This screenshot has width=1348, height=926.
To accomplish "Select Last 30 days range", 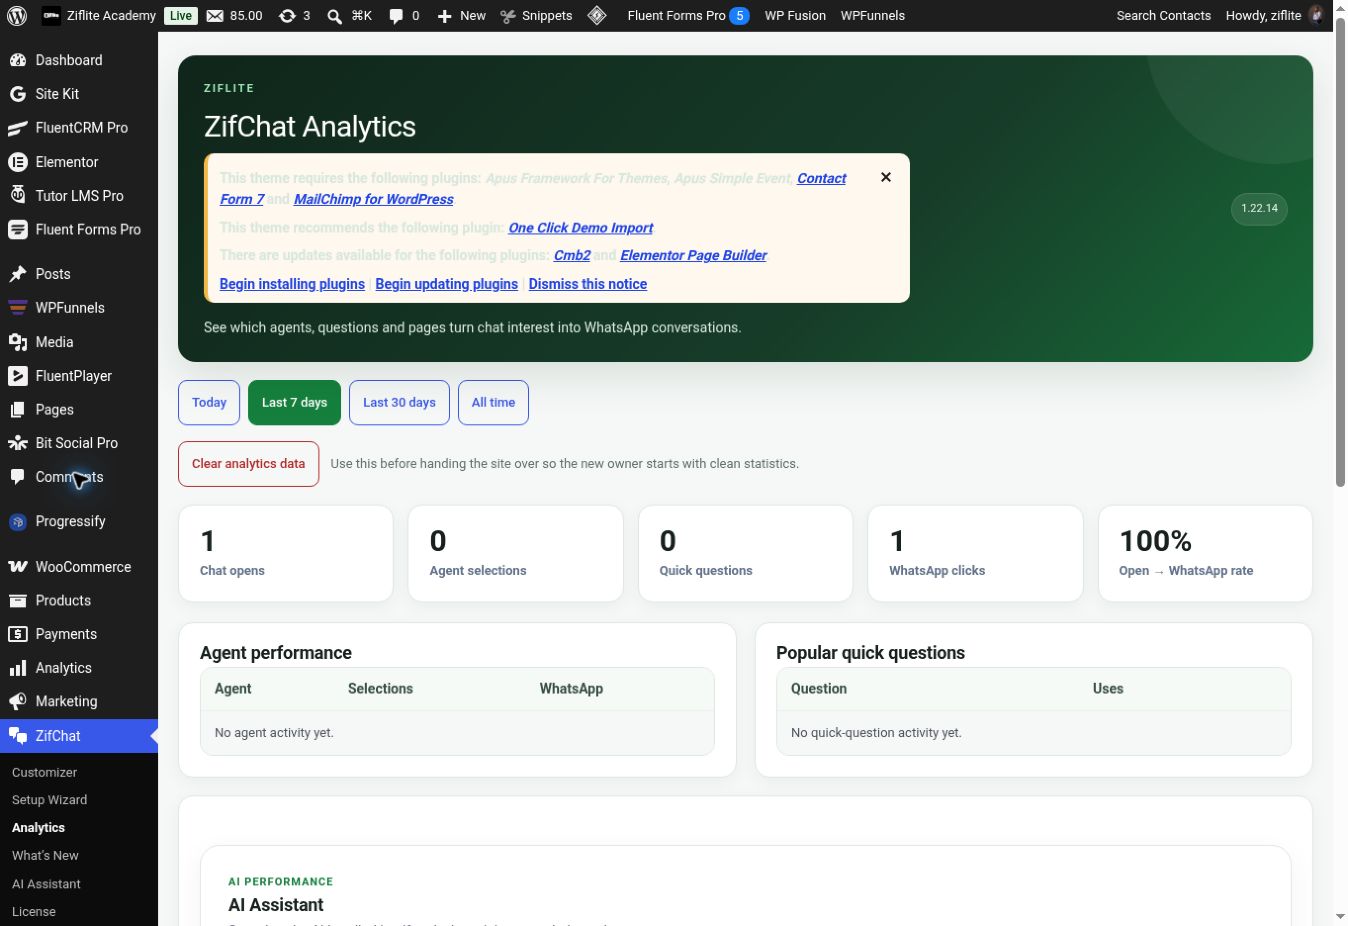I will click(399, 403).
